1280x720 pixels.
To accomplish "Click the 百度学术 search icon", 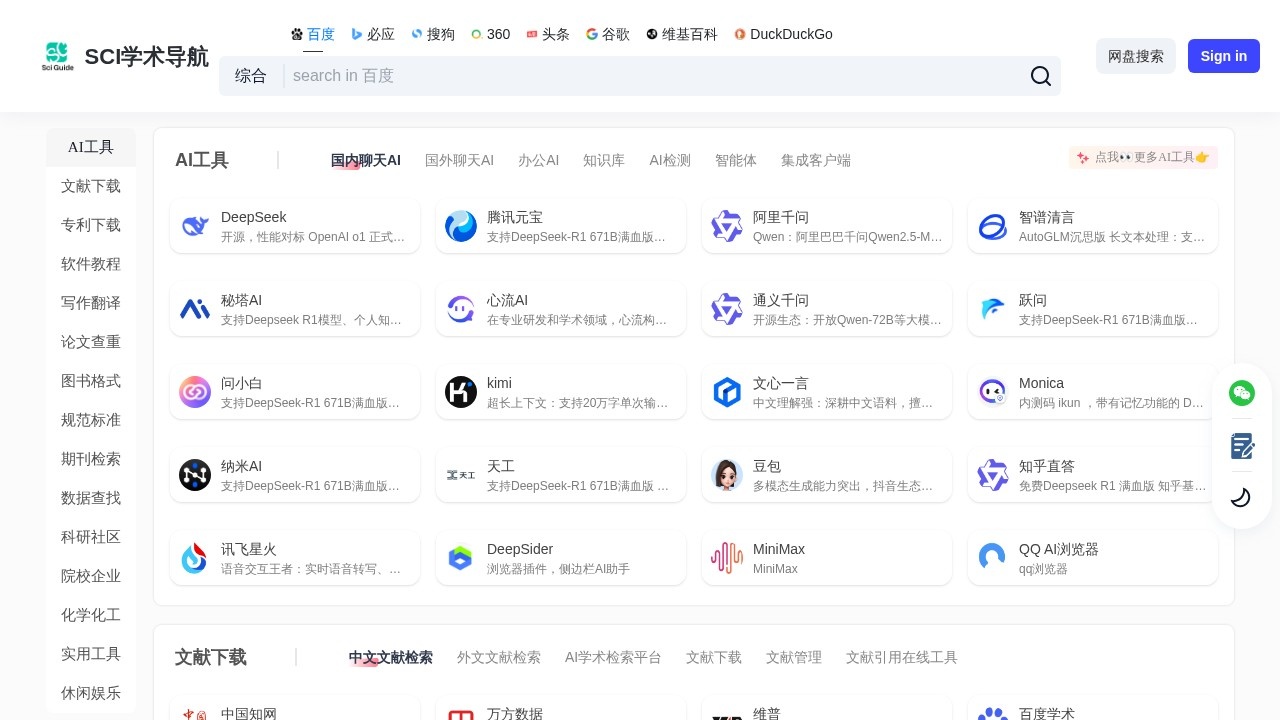I will click(993, 713).
